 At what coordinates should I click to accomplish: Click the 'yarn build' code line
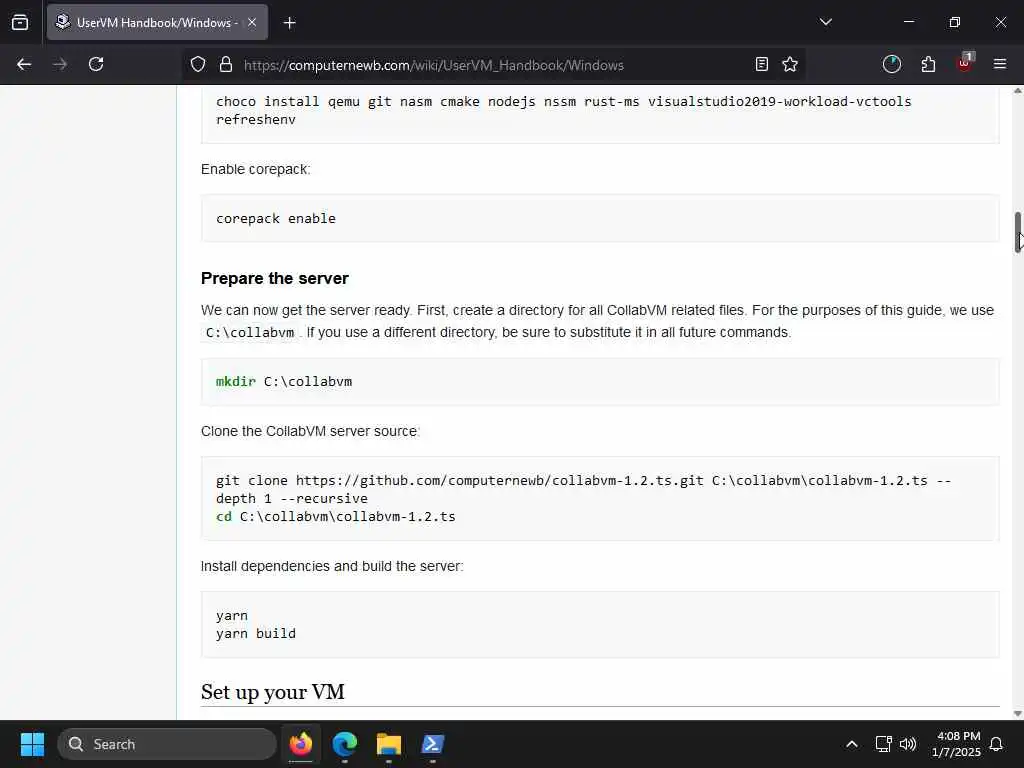point(256,633)
